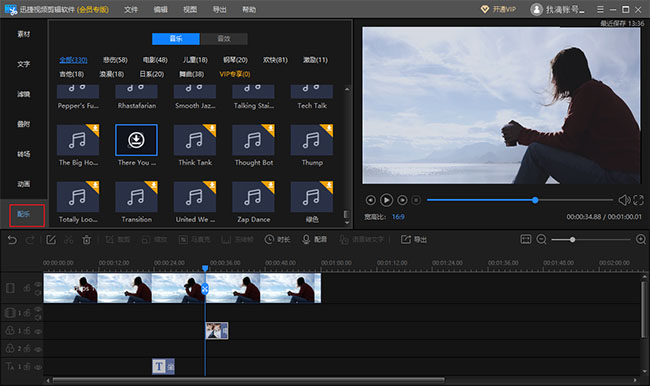Split clip with the scissors icon
The height and width of the screenshot is (386, 650).
coord(69,240)
